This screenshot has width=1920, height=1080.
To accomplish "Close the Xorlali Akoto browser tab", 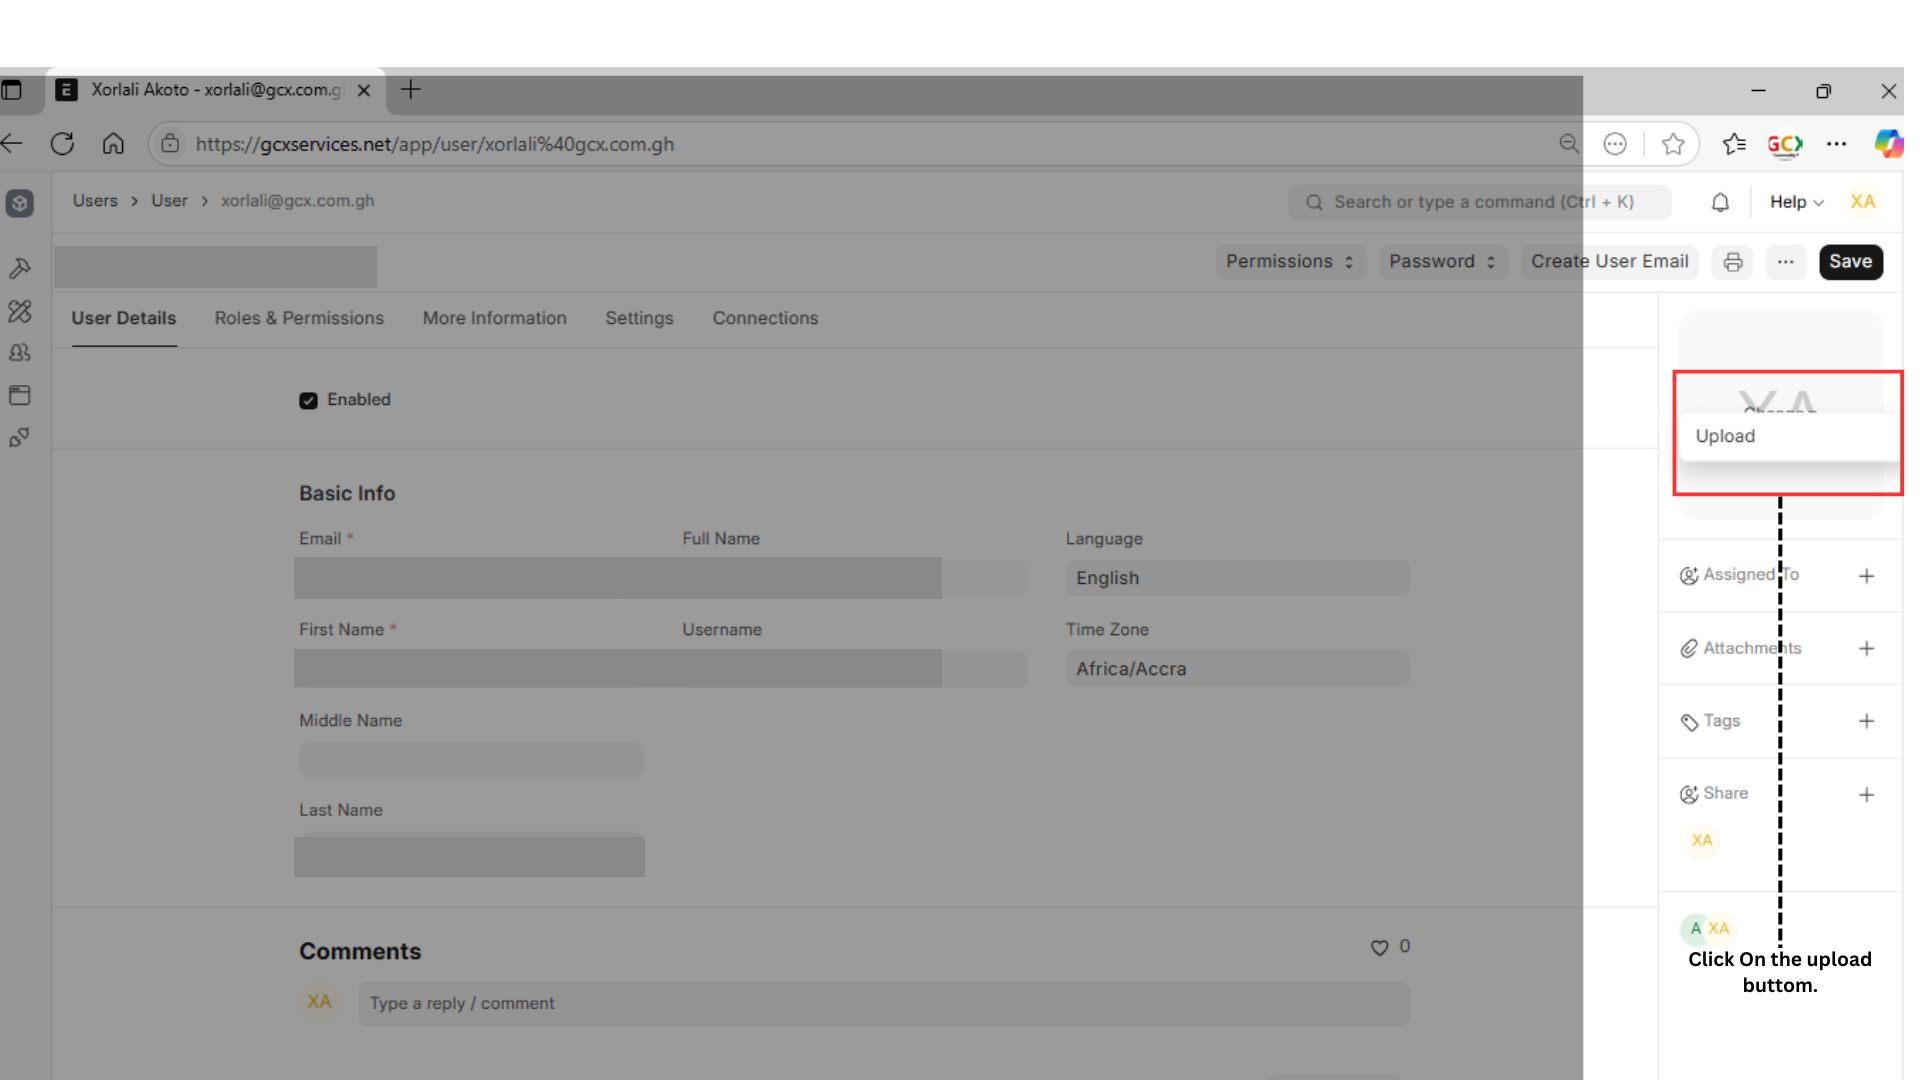I will [364, 90].
